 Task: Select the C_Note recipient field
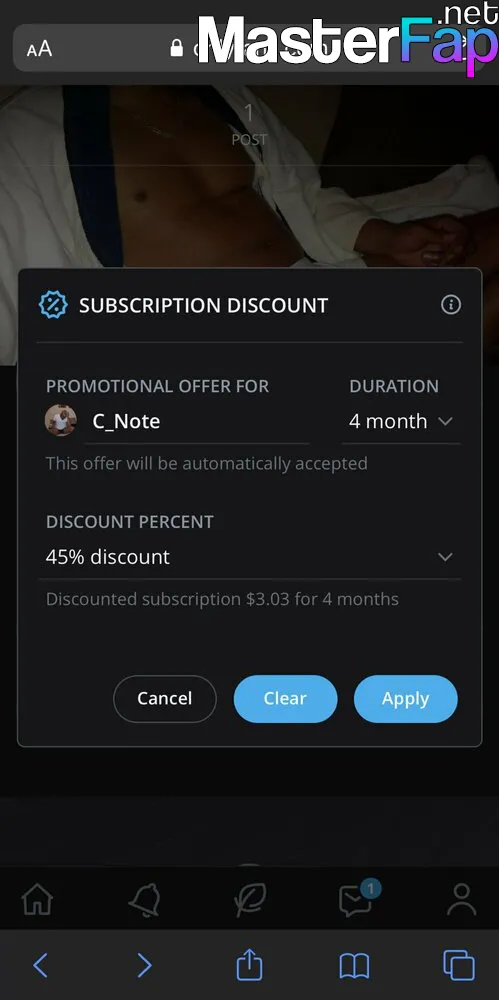(198, 422)
